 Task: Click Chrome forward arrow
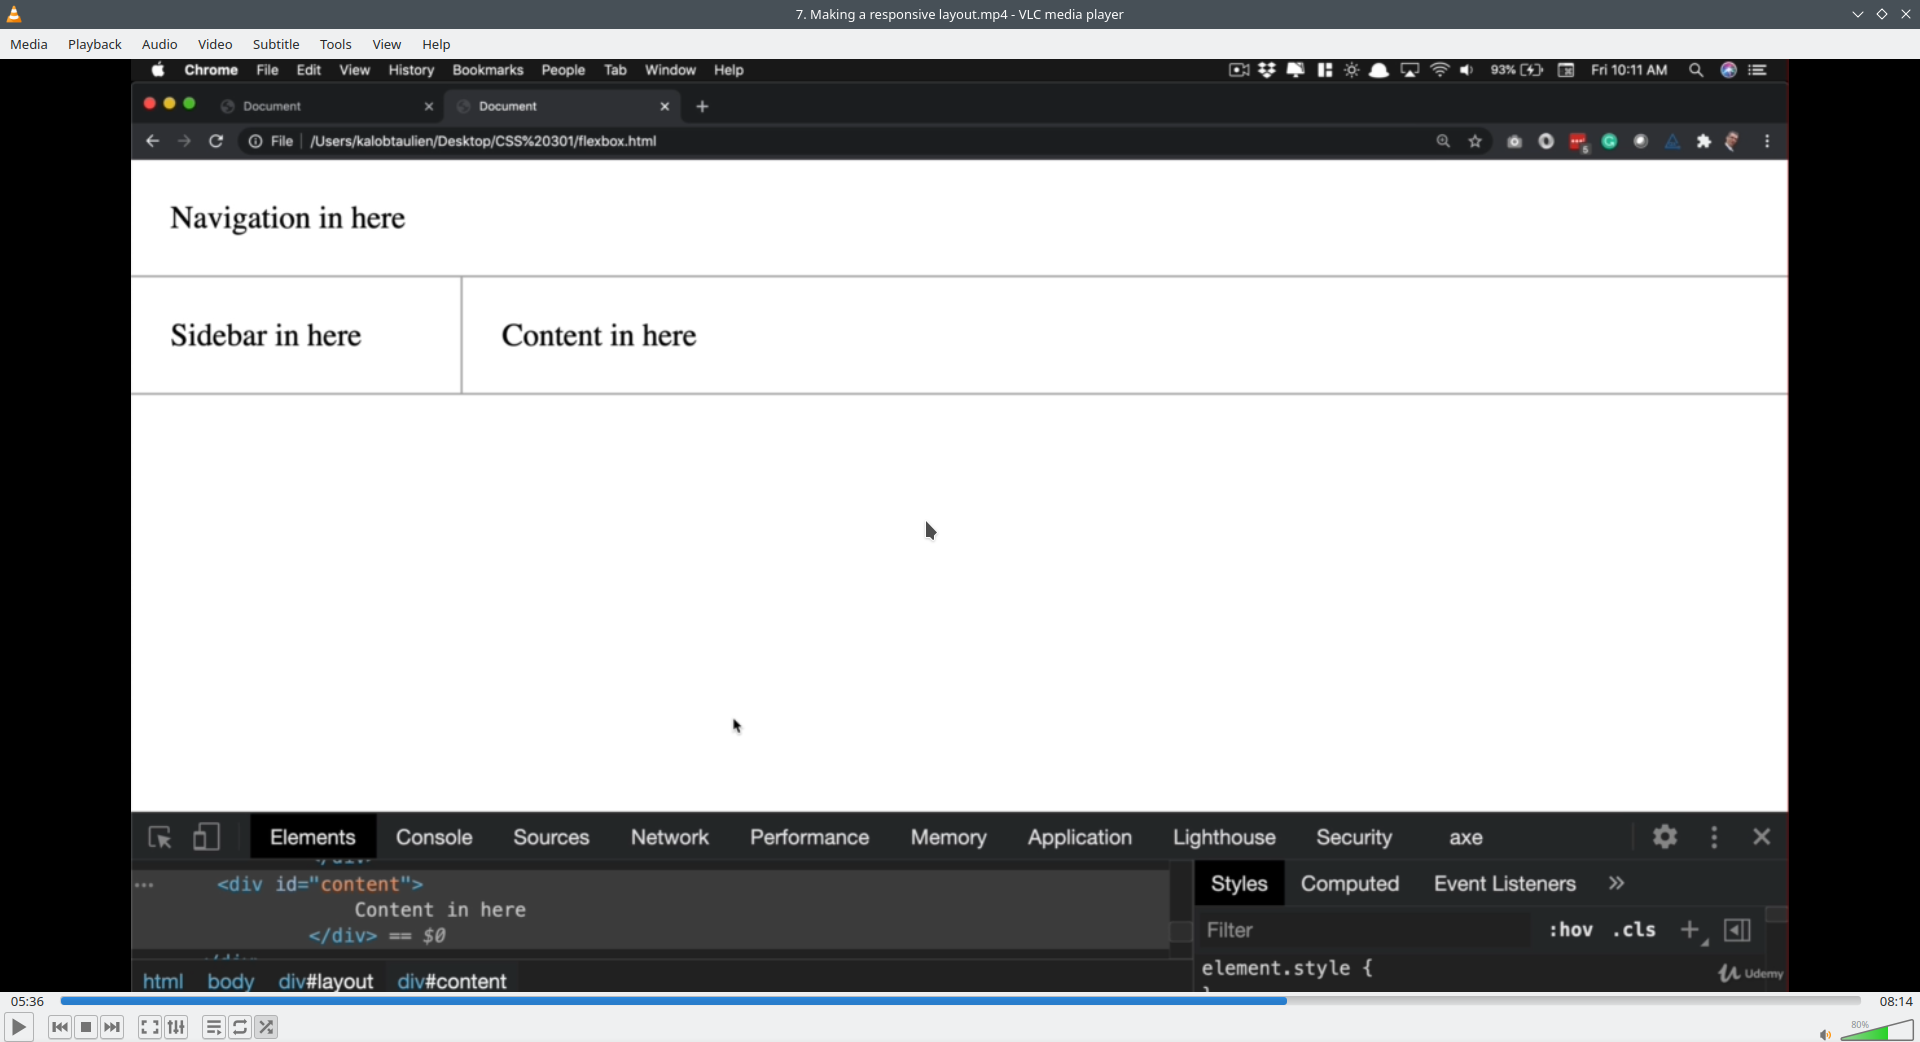(x=184, y=141)
